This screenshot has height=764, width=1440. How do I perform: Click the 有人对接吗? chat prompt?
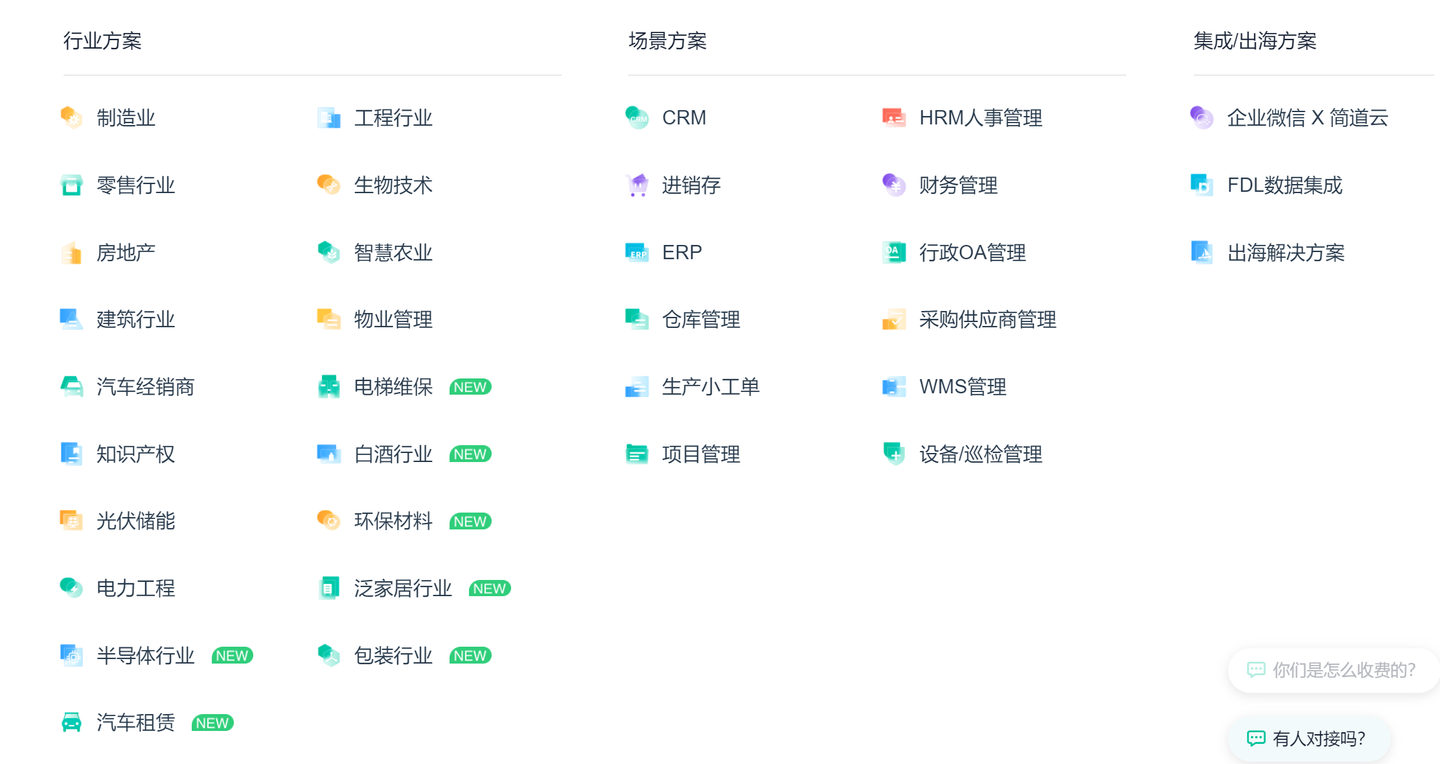[1308, 739]
